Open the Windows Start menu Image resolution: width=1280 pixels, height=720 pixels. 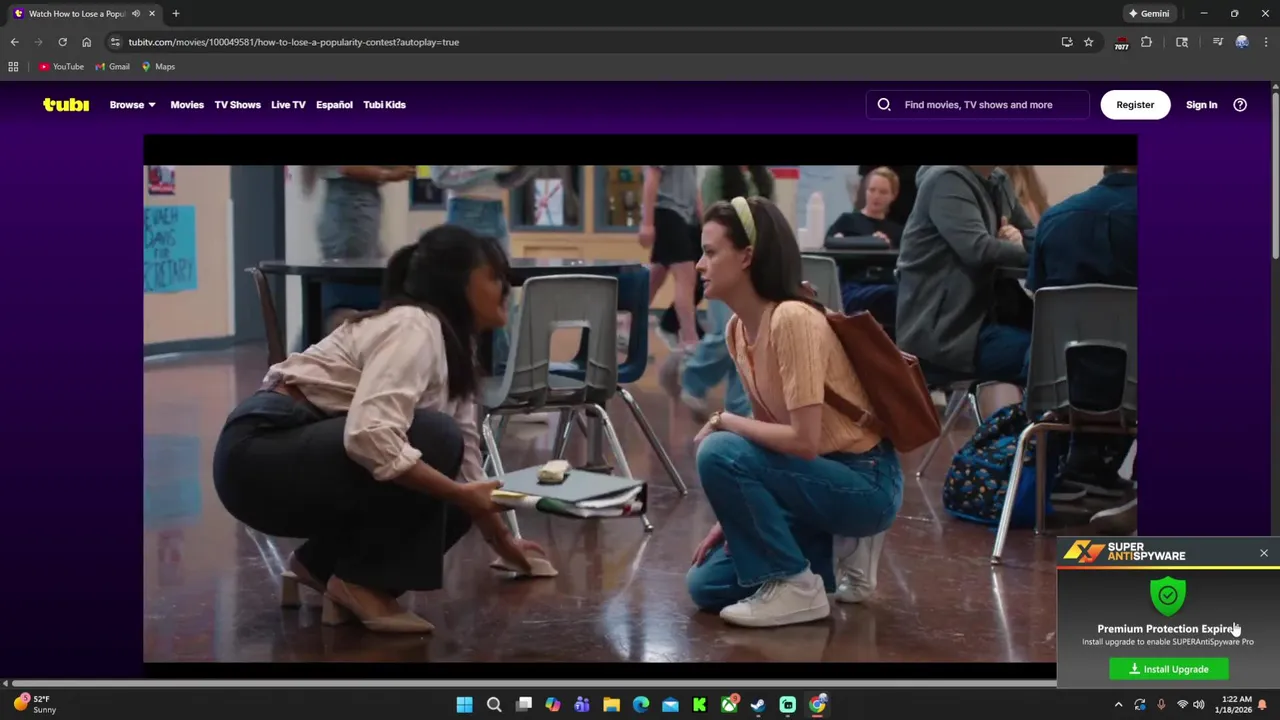pyautogui.click(x=465, y=705)
